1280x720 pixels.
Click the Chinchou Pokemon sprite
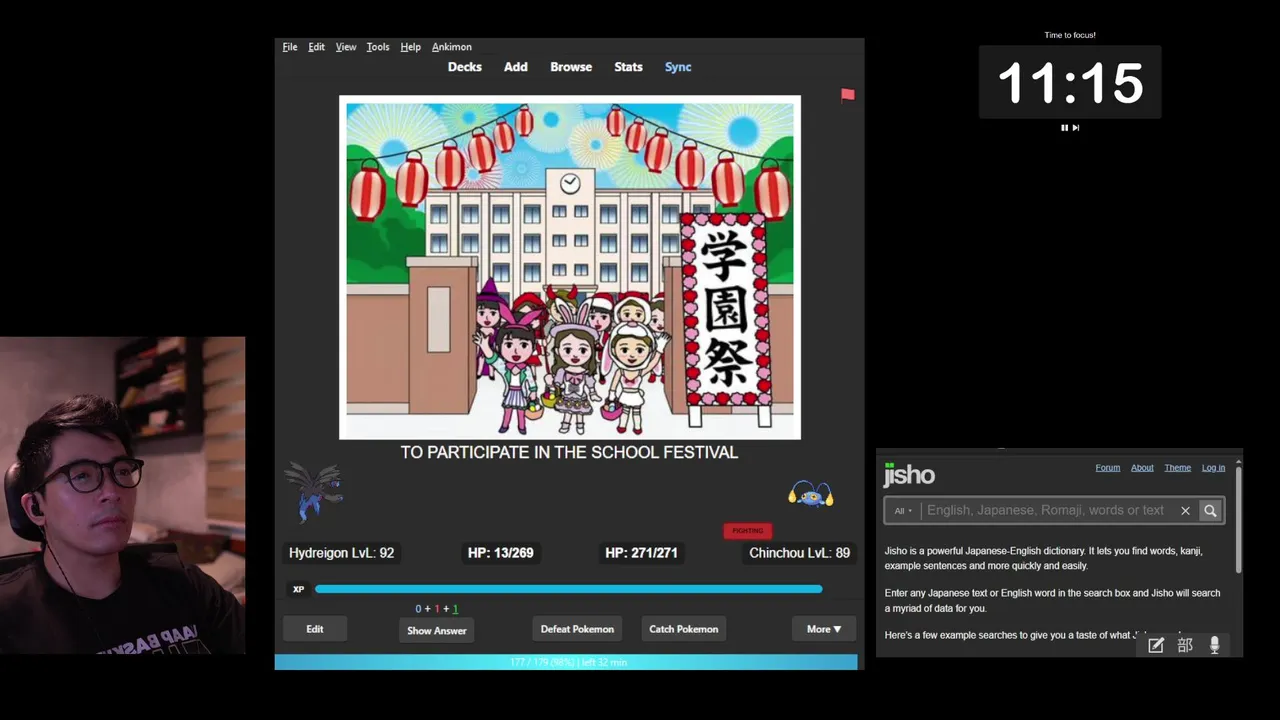pos(811,494)
